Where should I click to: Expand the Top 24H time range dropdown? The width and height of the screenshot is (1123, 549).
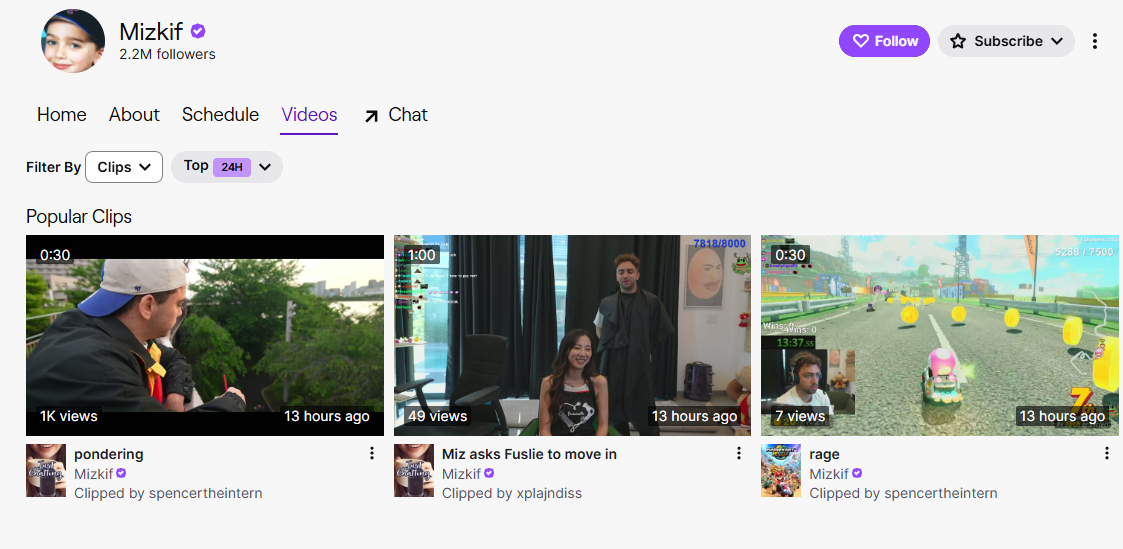point(227,167)
